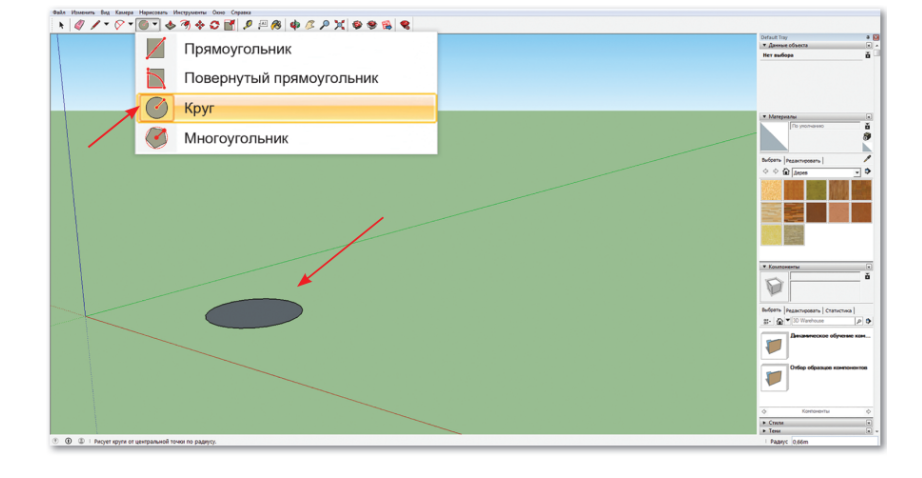
Task: Expand the Тени panel
Action: (x=764, y=431)
